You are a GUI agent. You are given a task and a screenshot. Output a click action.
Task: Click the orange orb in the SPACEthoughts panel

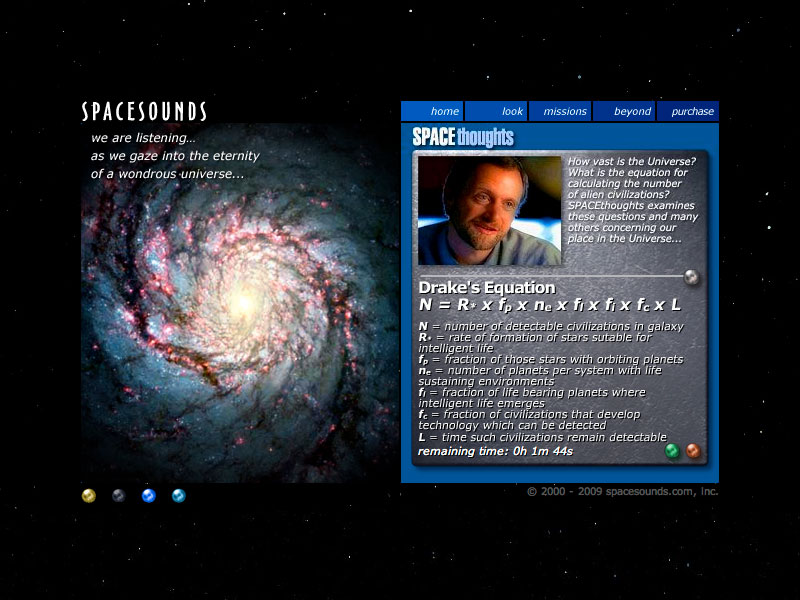(x=693, y=451)
